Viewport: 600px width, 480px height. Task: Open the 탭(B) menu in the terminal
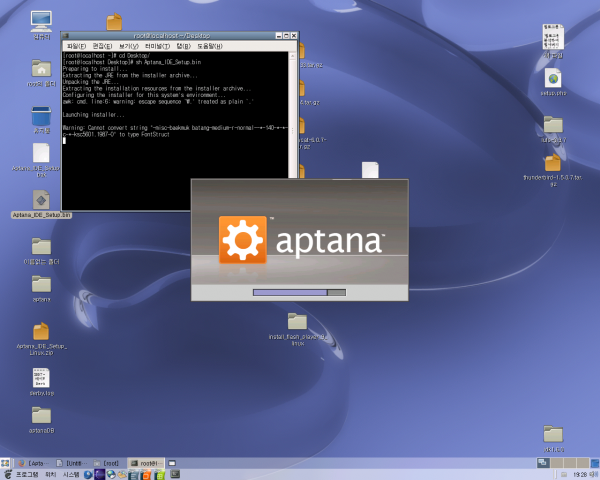click(183, 46)
